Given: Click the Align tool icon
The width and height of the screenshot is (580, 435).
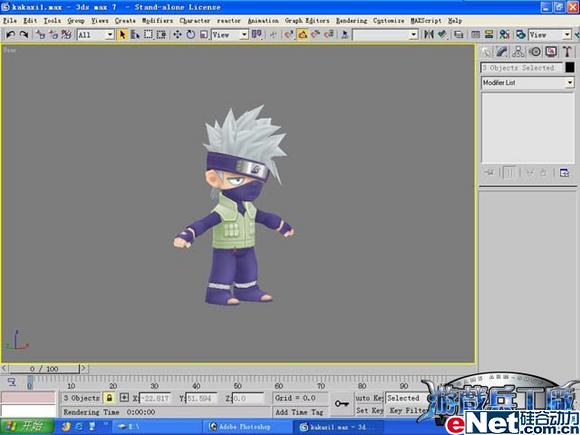Looking at the screenshot, I should (442, 35).
